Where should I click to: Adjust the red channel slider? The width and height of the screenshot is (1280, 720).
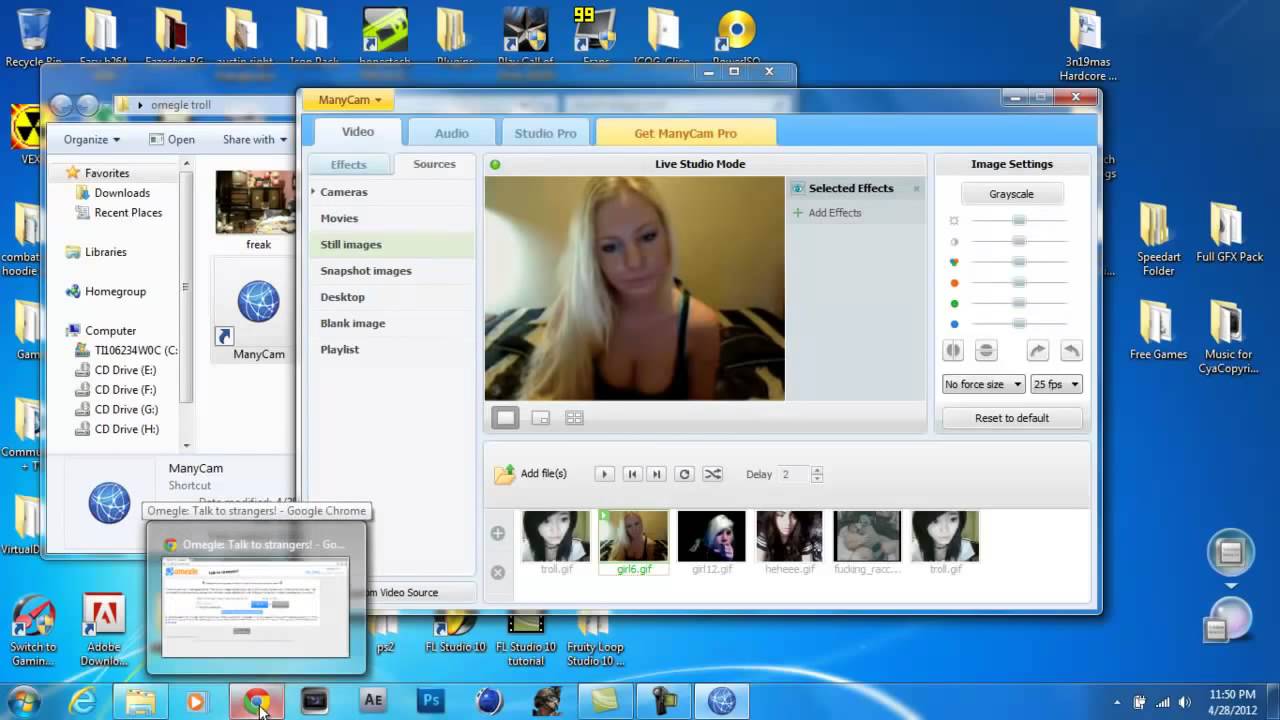(x=1018, y=283)
